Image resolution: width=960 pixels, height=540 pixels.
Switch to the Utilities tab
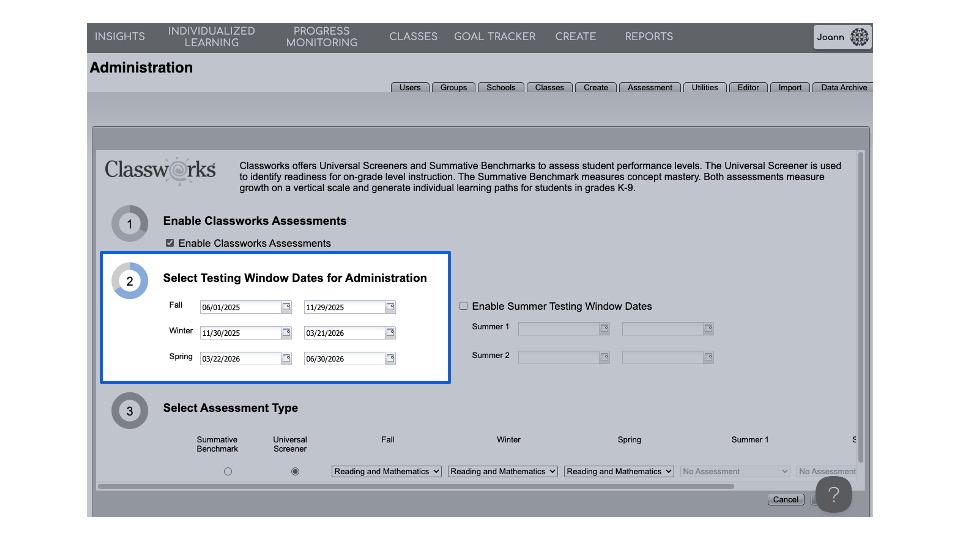705,88
